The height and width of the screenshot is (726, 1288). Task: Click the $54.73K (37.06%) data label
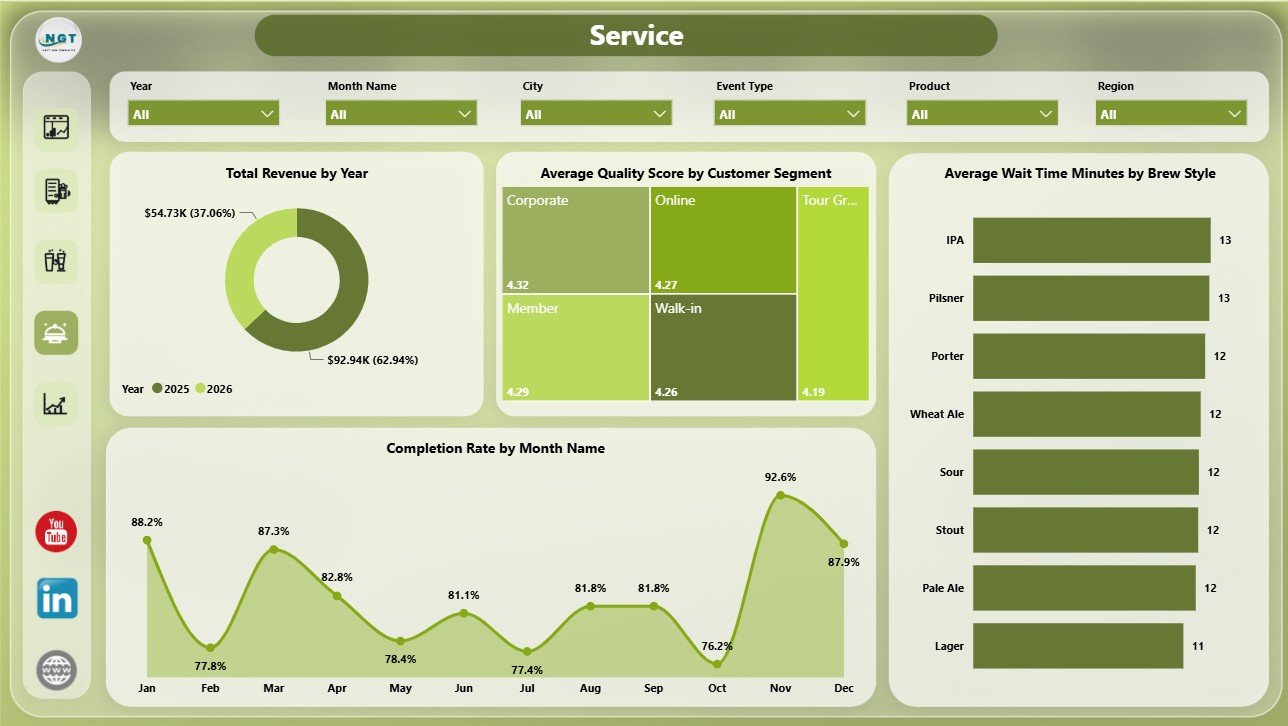click(x=190, y=213)
